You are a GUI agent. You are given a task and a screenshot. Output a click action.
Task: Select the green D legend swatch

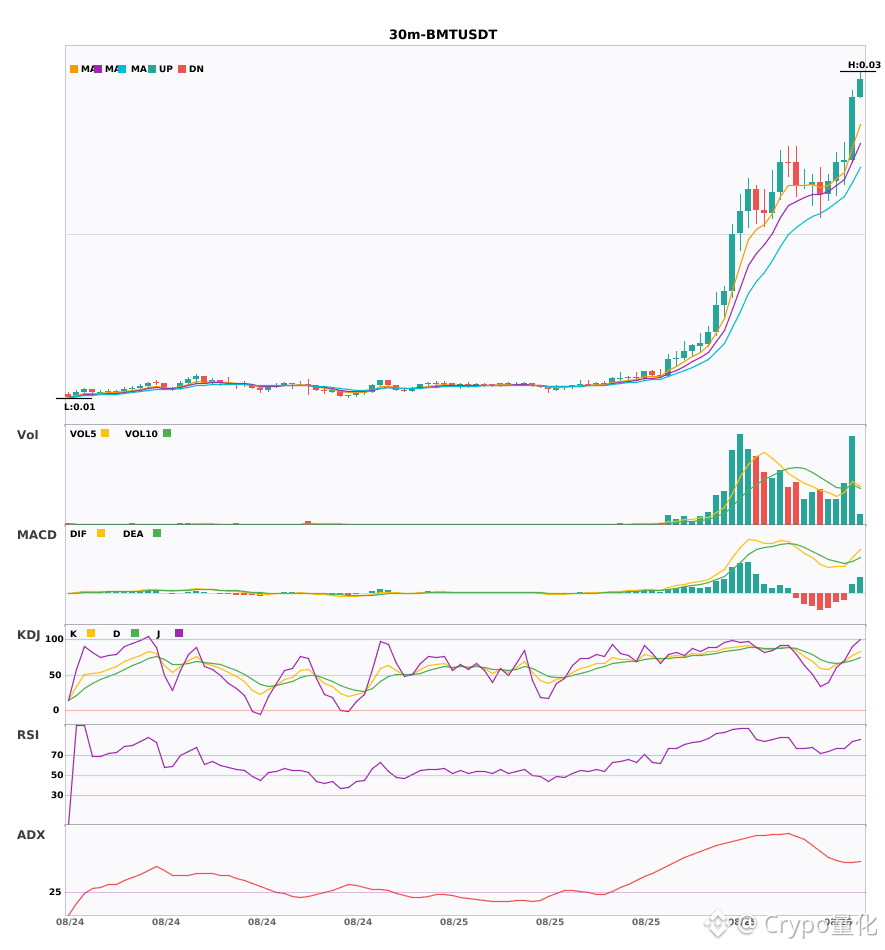[x=135, y=633]
